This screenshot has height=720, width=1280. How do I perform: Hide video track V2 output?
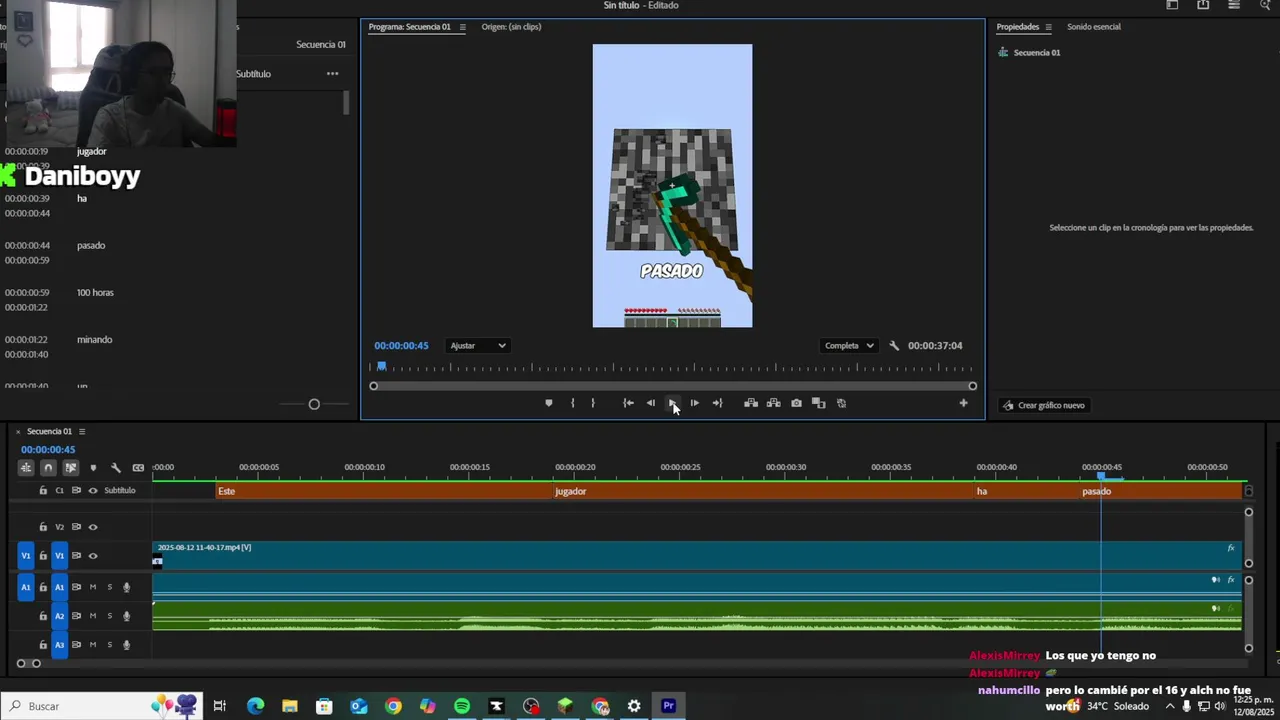click(x=93, y=527)
